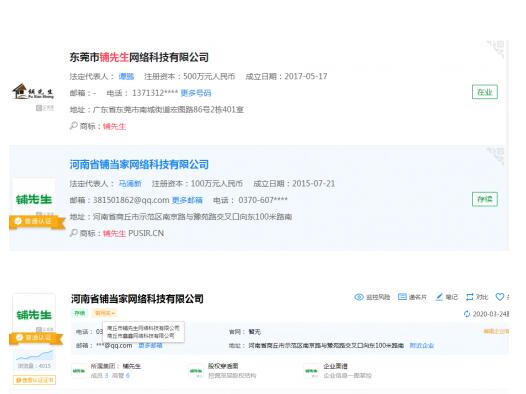The width and height of the screenshot is (526, 394).
Task: Click trademark search icon beside PUSIR.CN
Action: click(73, 233)
